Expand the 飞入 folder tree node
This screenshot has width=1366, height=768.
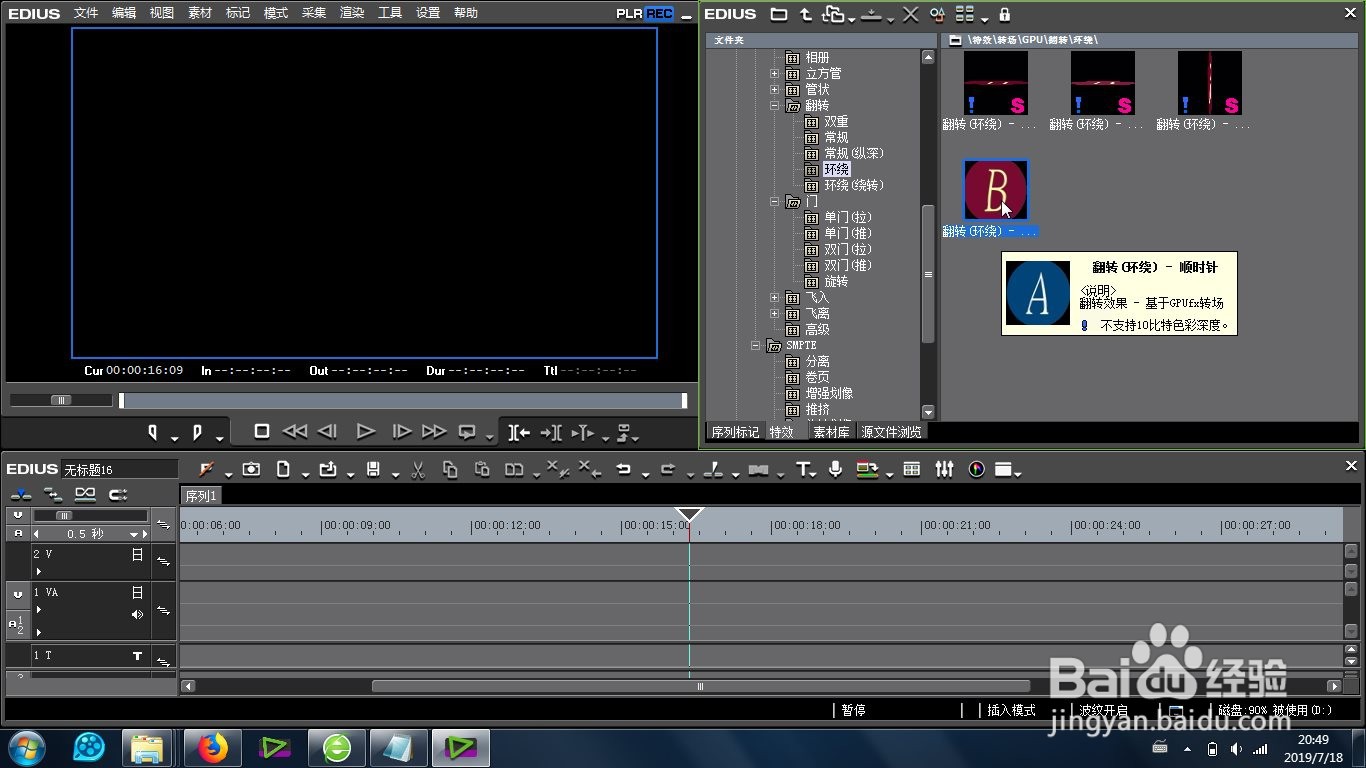click(x=774, y=298)
